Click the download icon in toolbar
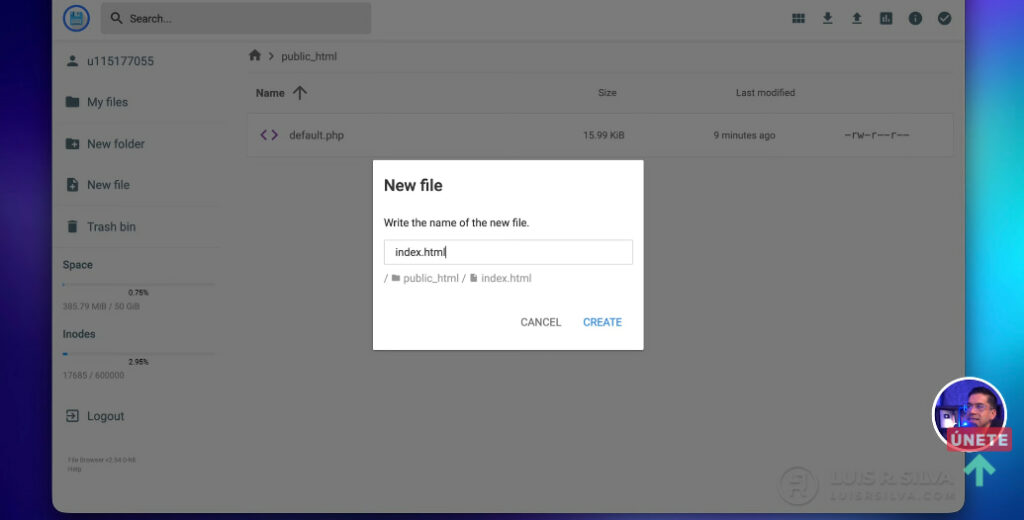This screenshot has height=520, width=1024. tap(827, 18)
